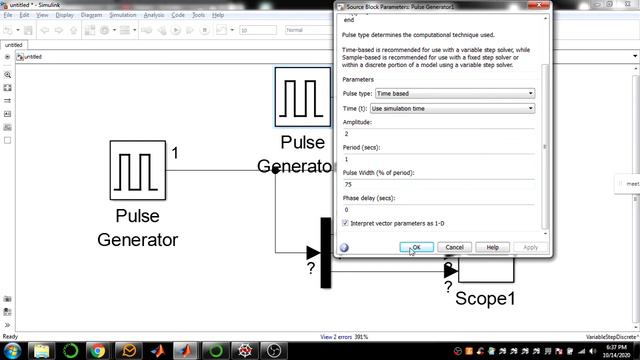
Task: Select the left Pulse Generator block
Action: 138,170
